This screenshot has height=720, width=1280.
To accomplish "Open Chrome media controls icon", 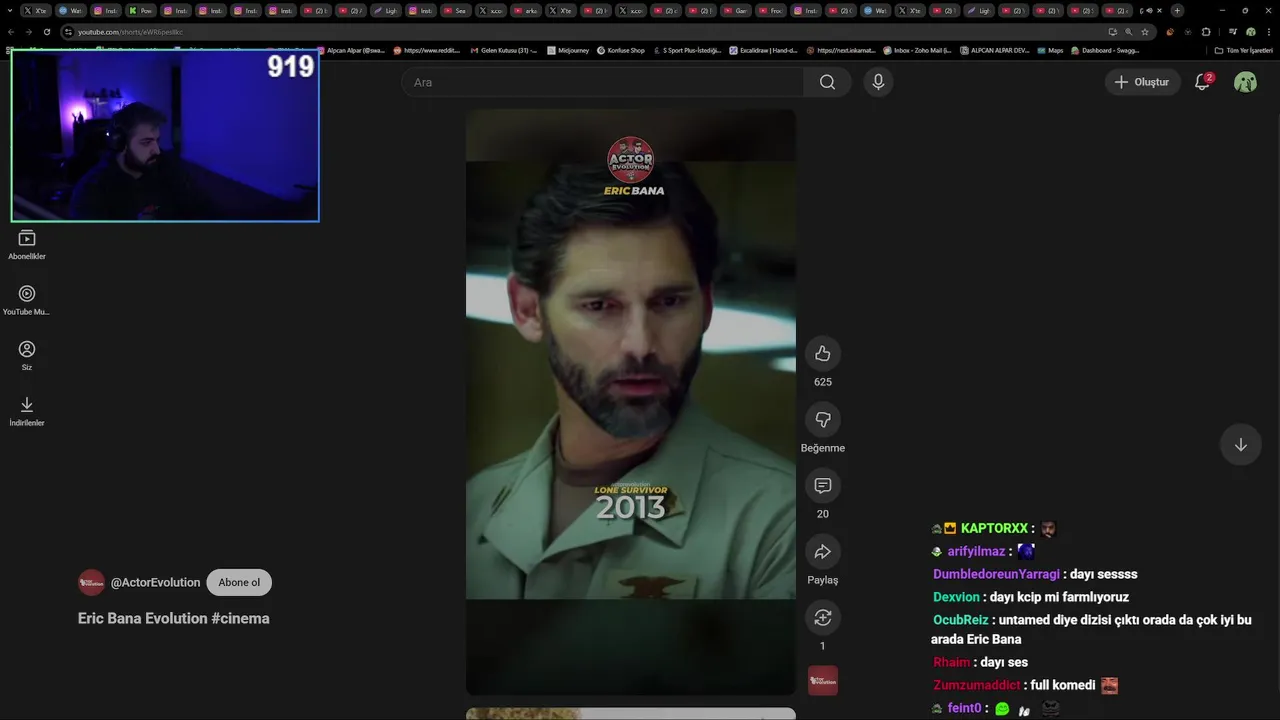I will tap(1233, 32).
